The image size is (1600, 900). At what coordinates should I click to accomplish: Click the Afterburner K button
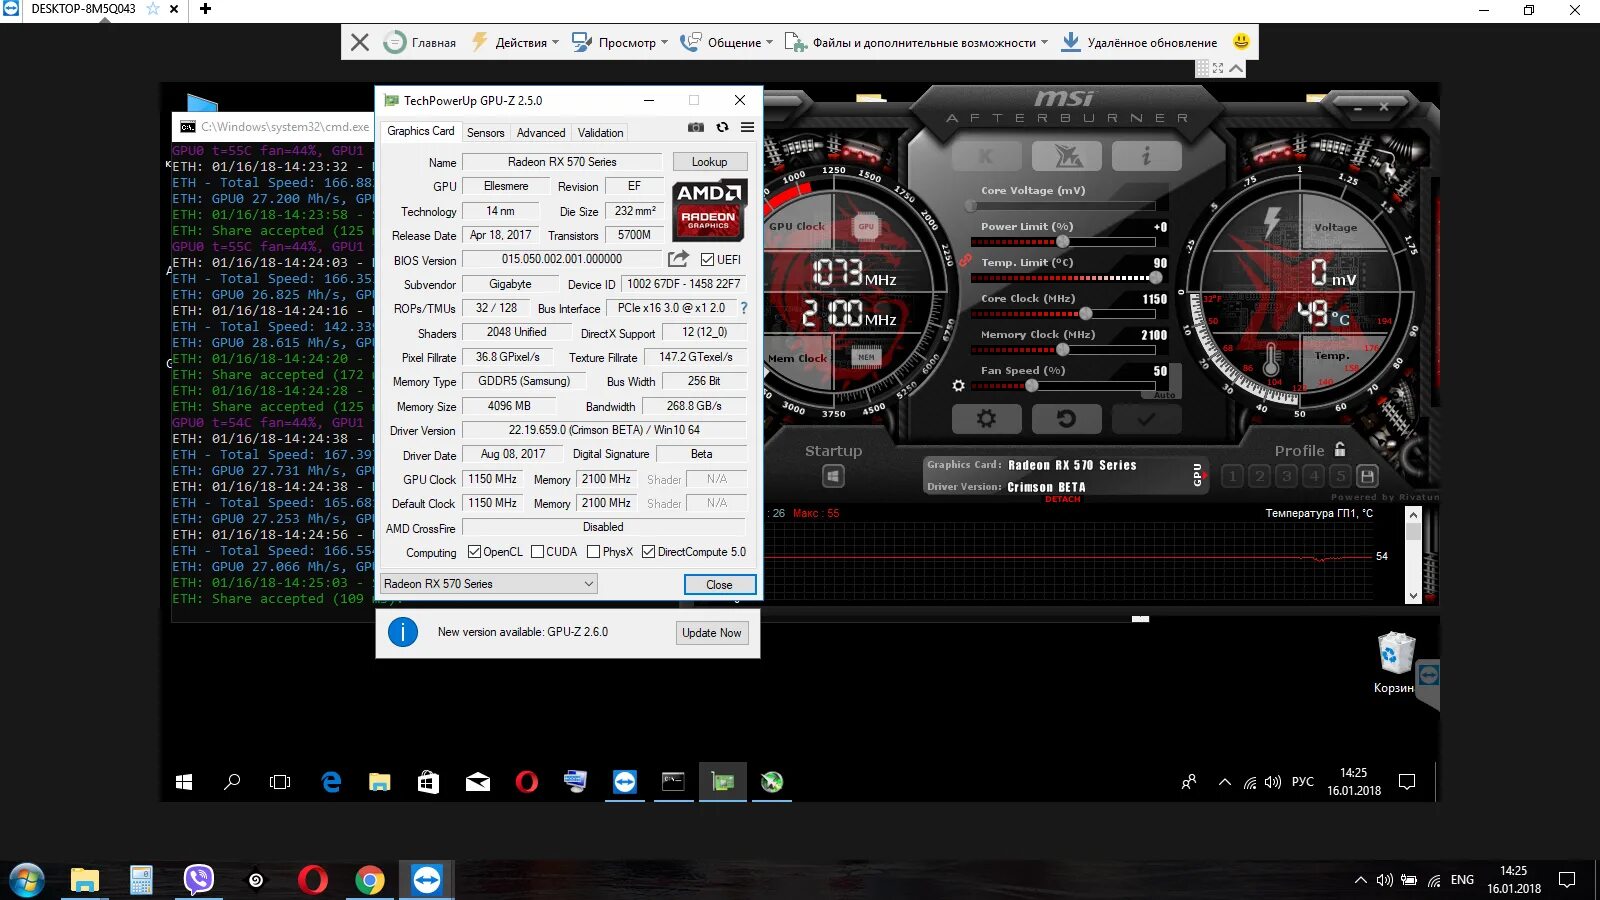coord(986,156)
